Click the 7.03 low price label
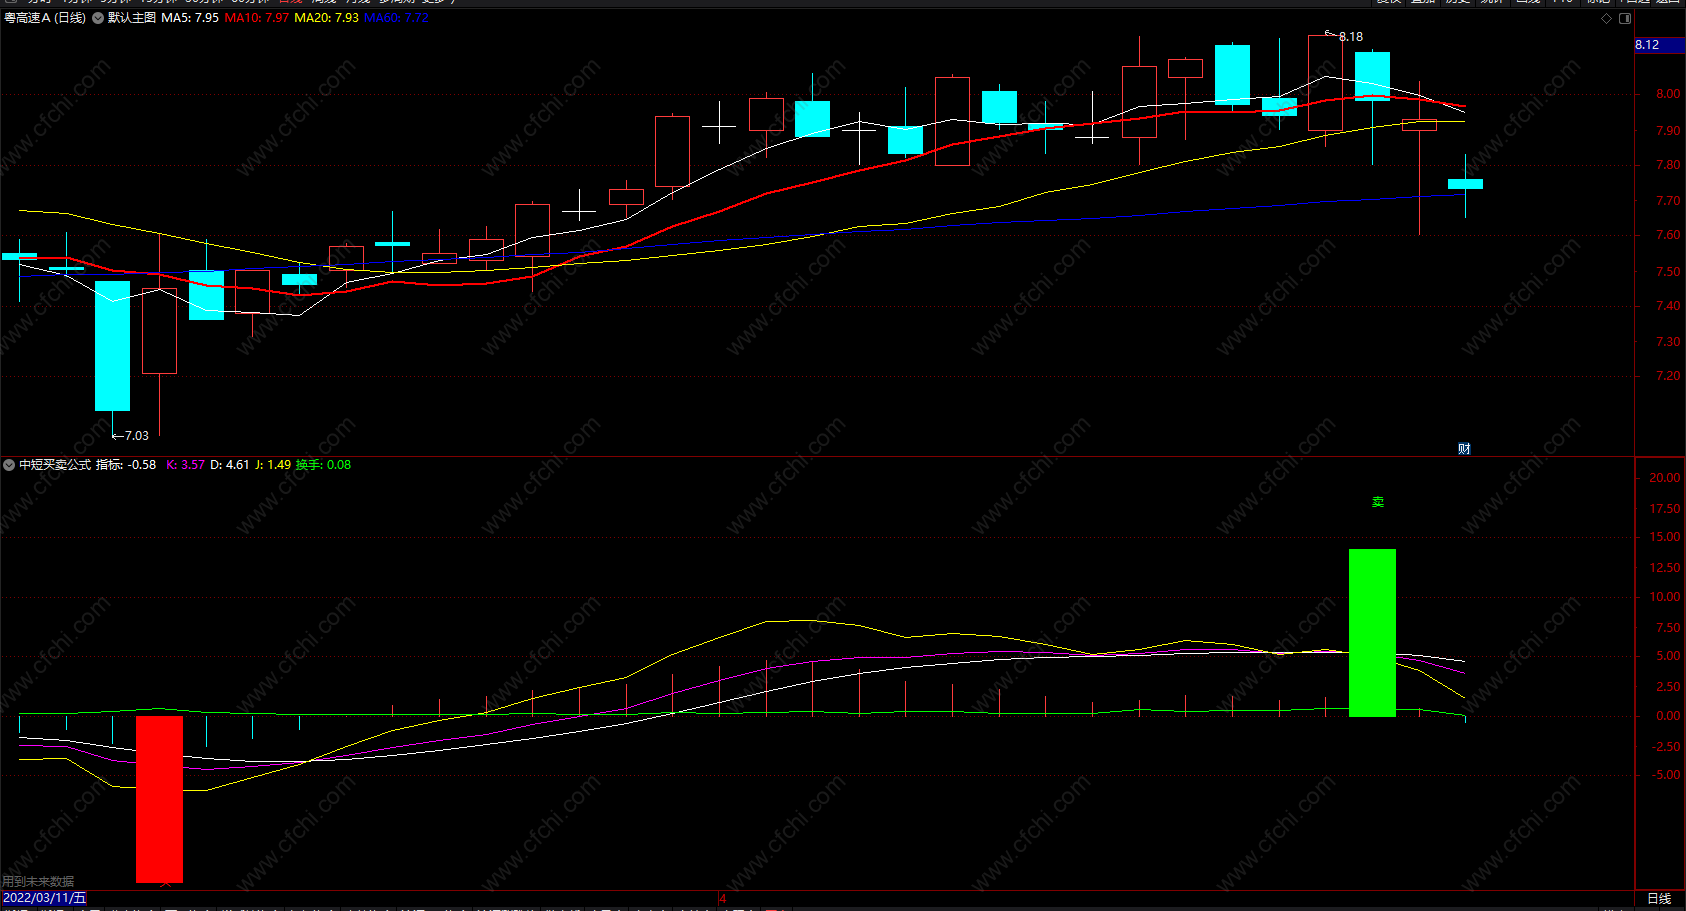The height and width of the screenshot is (911, 1686). tap(136, 436)
